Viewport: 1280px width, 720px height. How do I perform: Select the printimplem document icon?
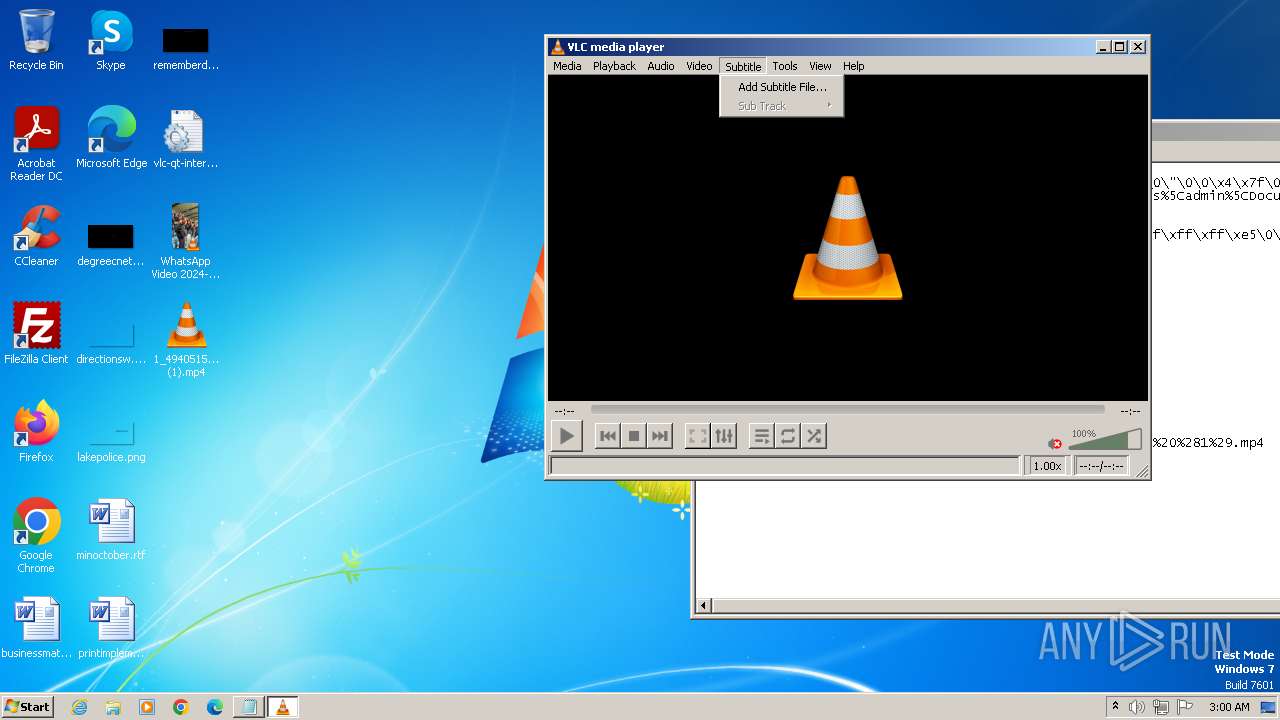click(111, 628)
